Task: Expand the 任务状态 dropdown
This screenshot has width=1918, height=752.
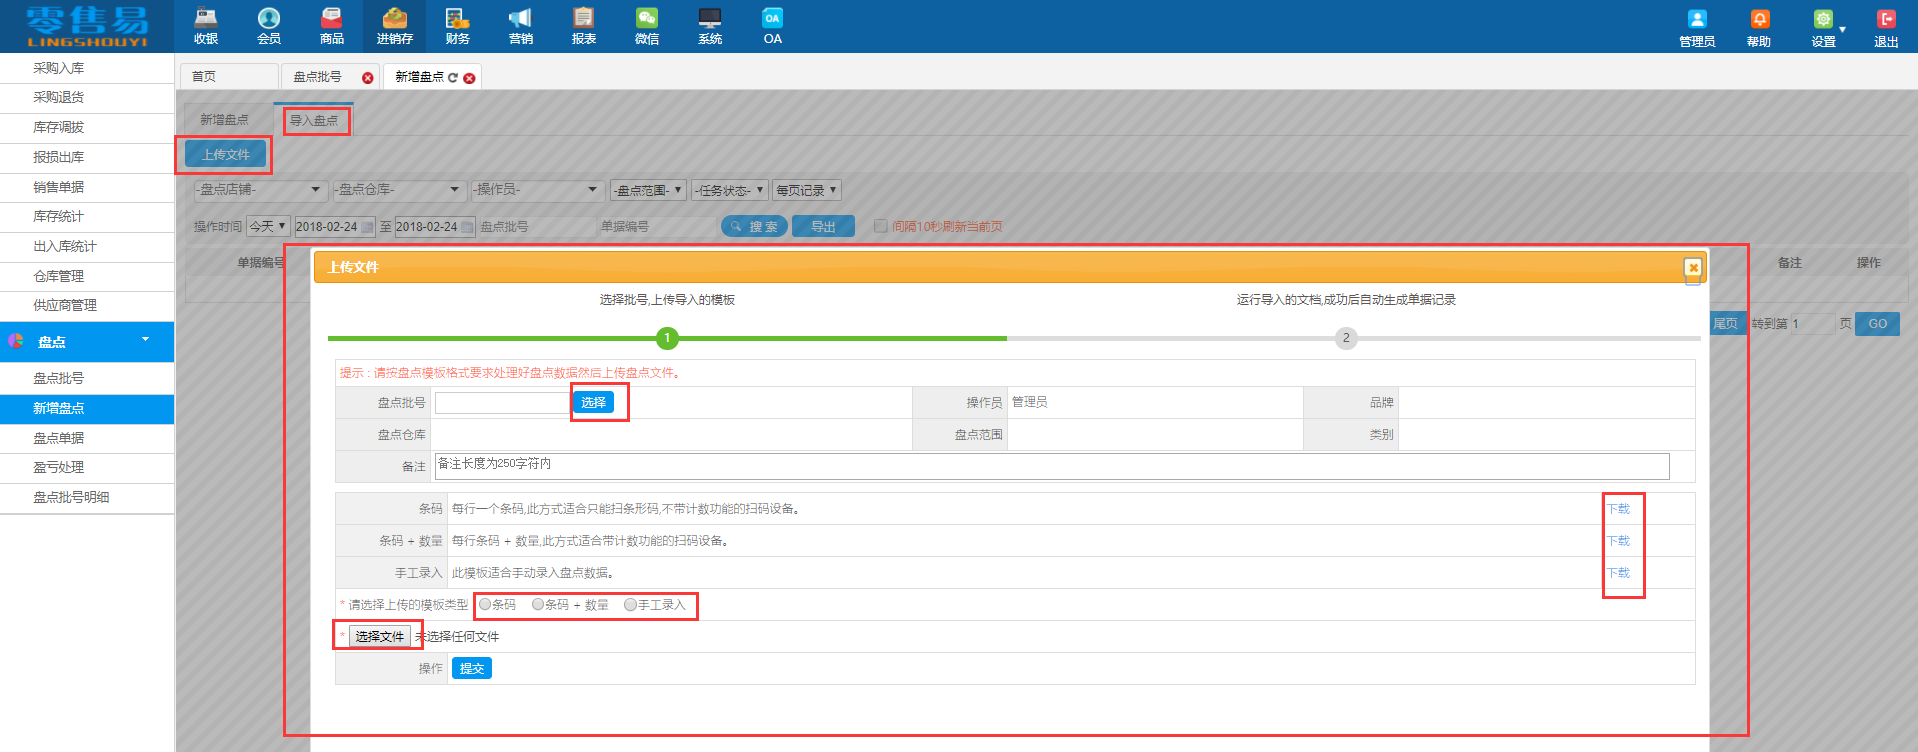Action: coord(730,190)
